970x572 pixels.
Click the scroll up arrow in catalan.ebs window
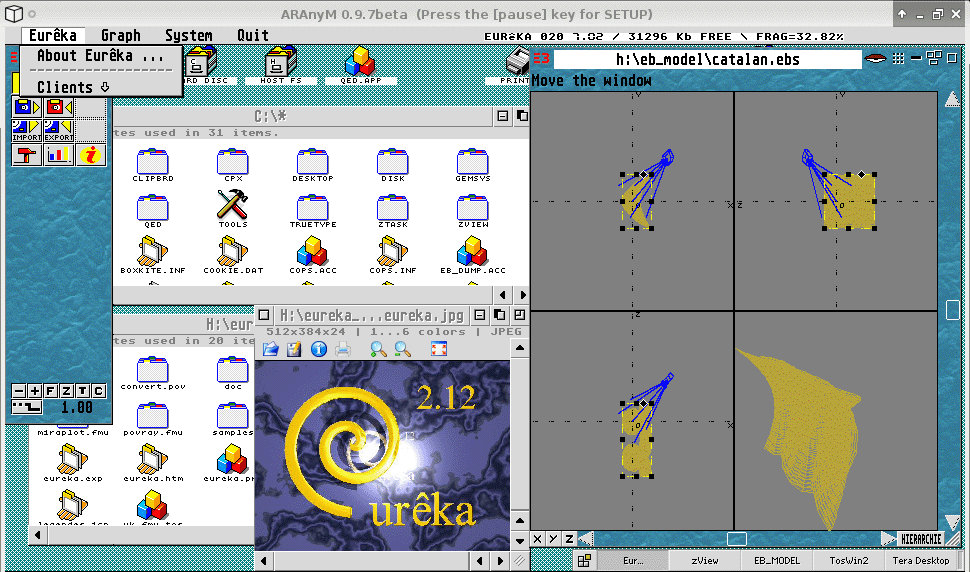click(x=953, y=99)
